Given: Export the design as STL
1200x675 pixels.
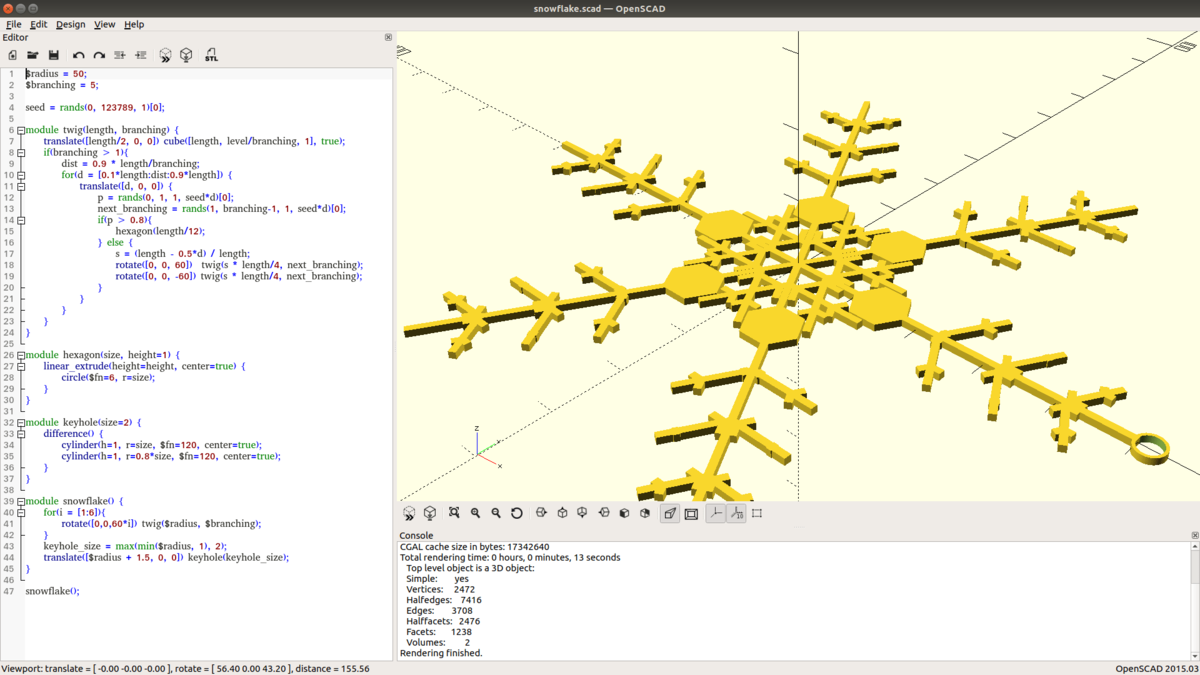Looking at the screenshot, I should click(x=211, y=55).
